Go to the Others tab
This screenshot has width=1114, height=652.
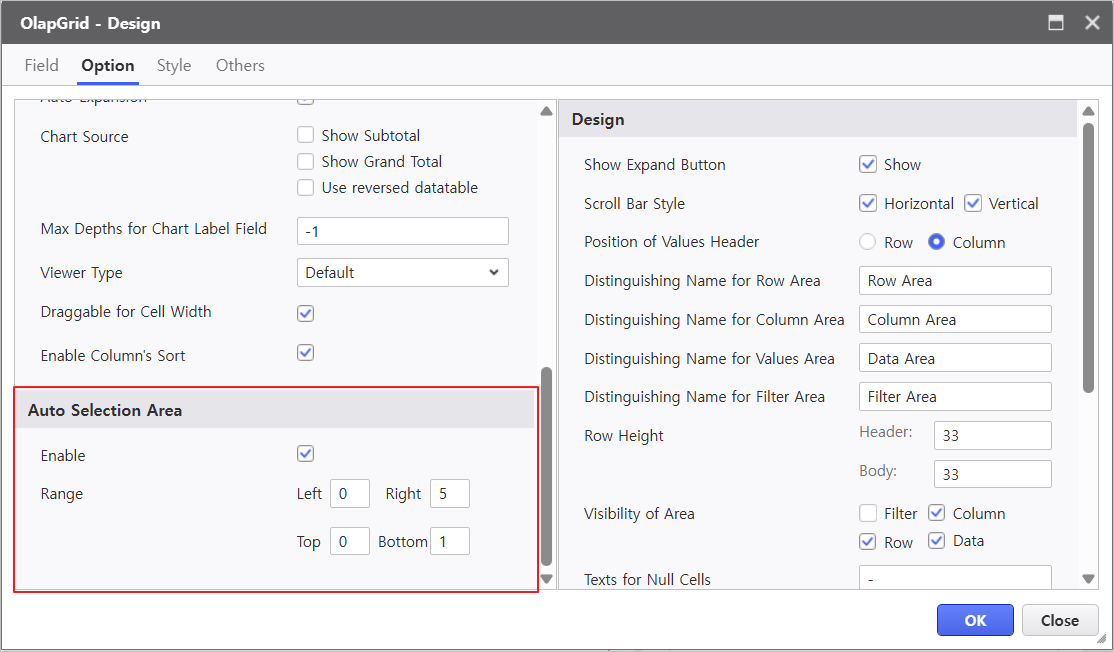[x=240, y=65]
